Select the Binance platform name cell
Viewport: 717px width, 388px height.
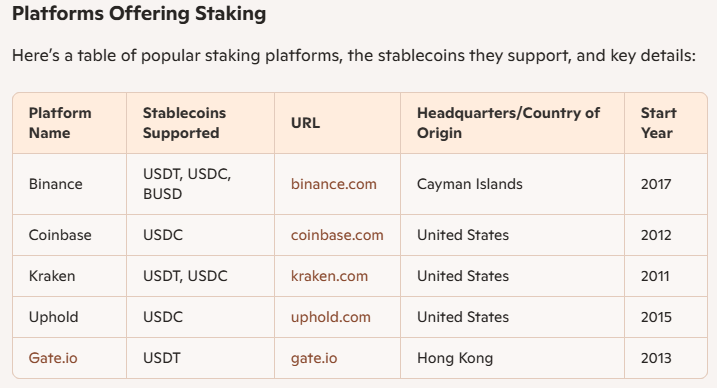[x=70, y=184]
